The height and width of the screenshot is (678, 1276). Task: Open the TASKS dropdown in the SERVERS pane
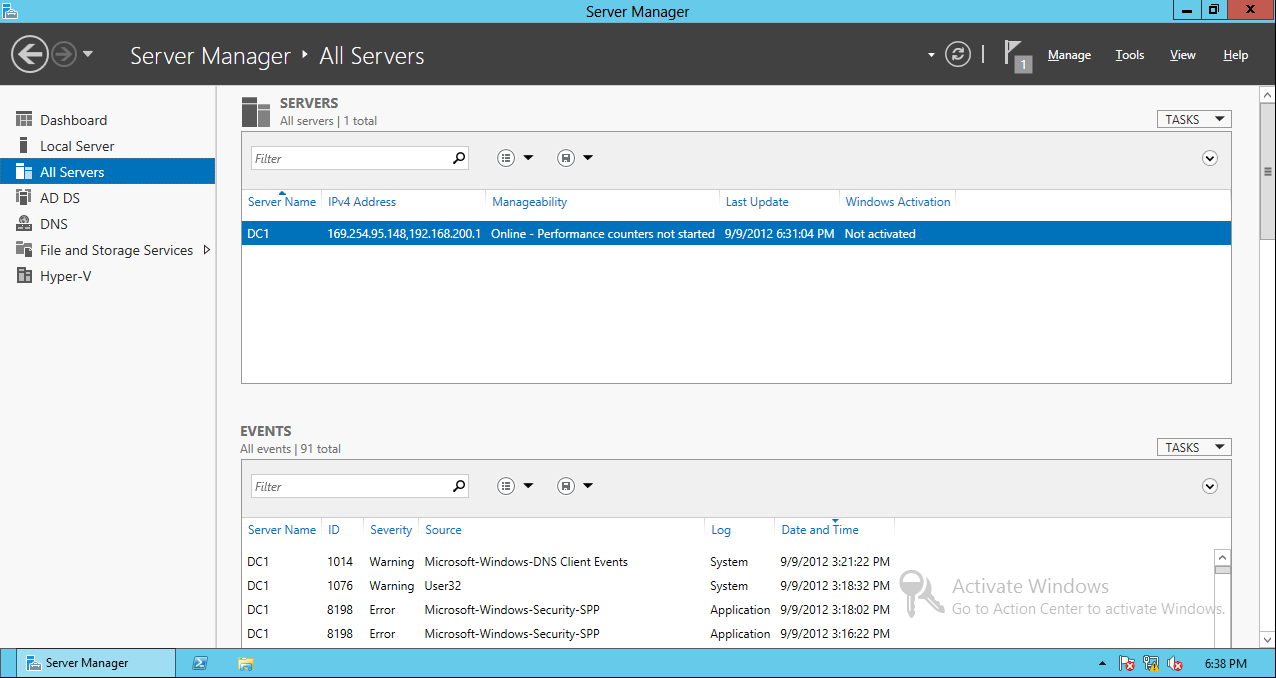pyautogui.click(x=1193, y=118)
